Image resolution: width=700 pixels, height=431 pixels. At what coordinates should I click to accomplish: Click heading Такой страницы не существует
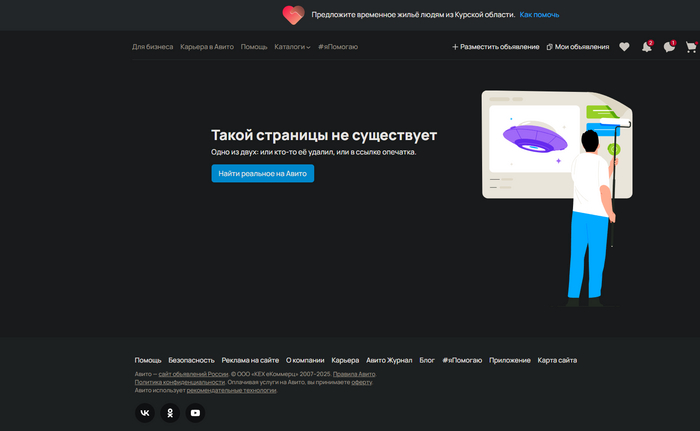tap(324, 135)
